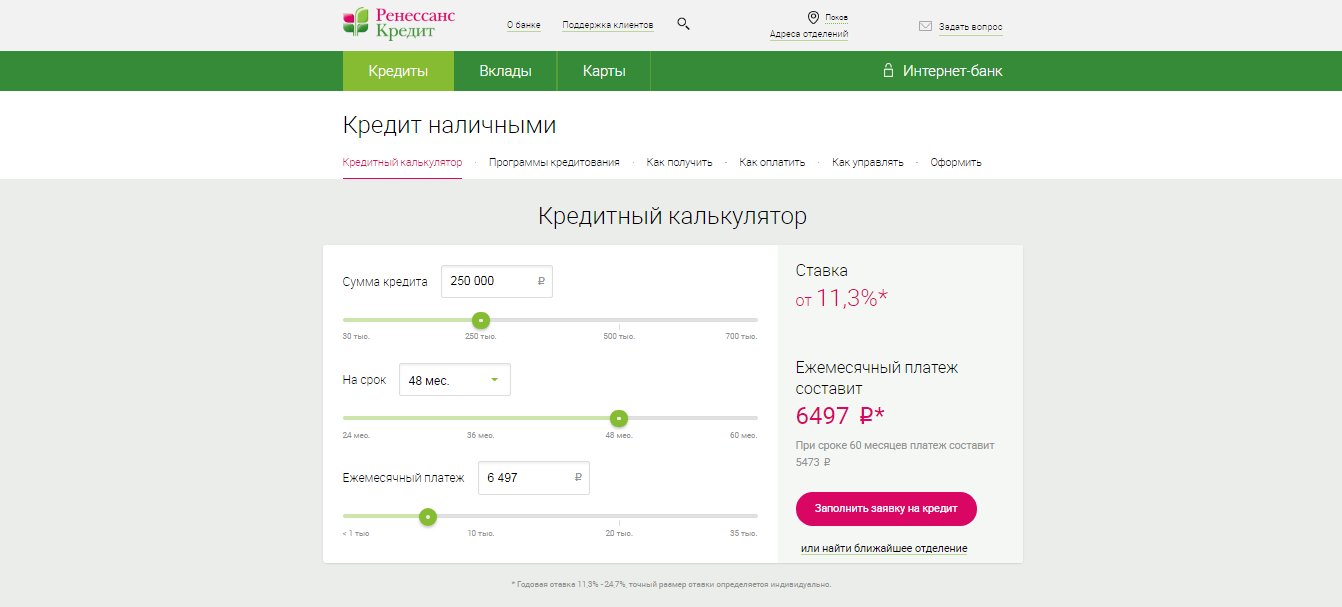Click the location pin icon
The height and width of the screenshot is (607, 1342).
813,18
